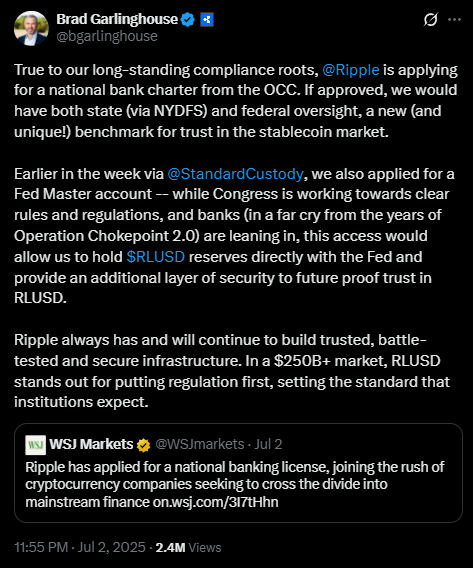
Task: Click the $RLUSD cashtag
Action: pos(156,257)
